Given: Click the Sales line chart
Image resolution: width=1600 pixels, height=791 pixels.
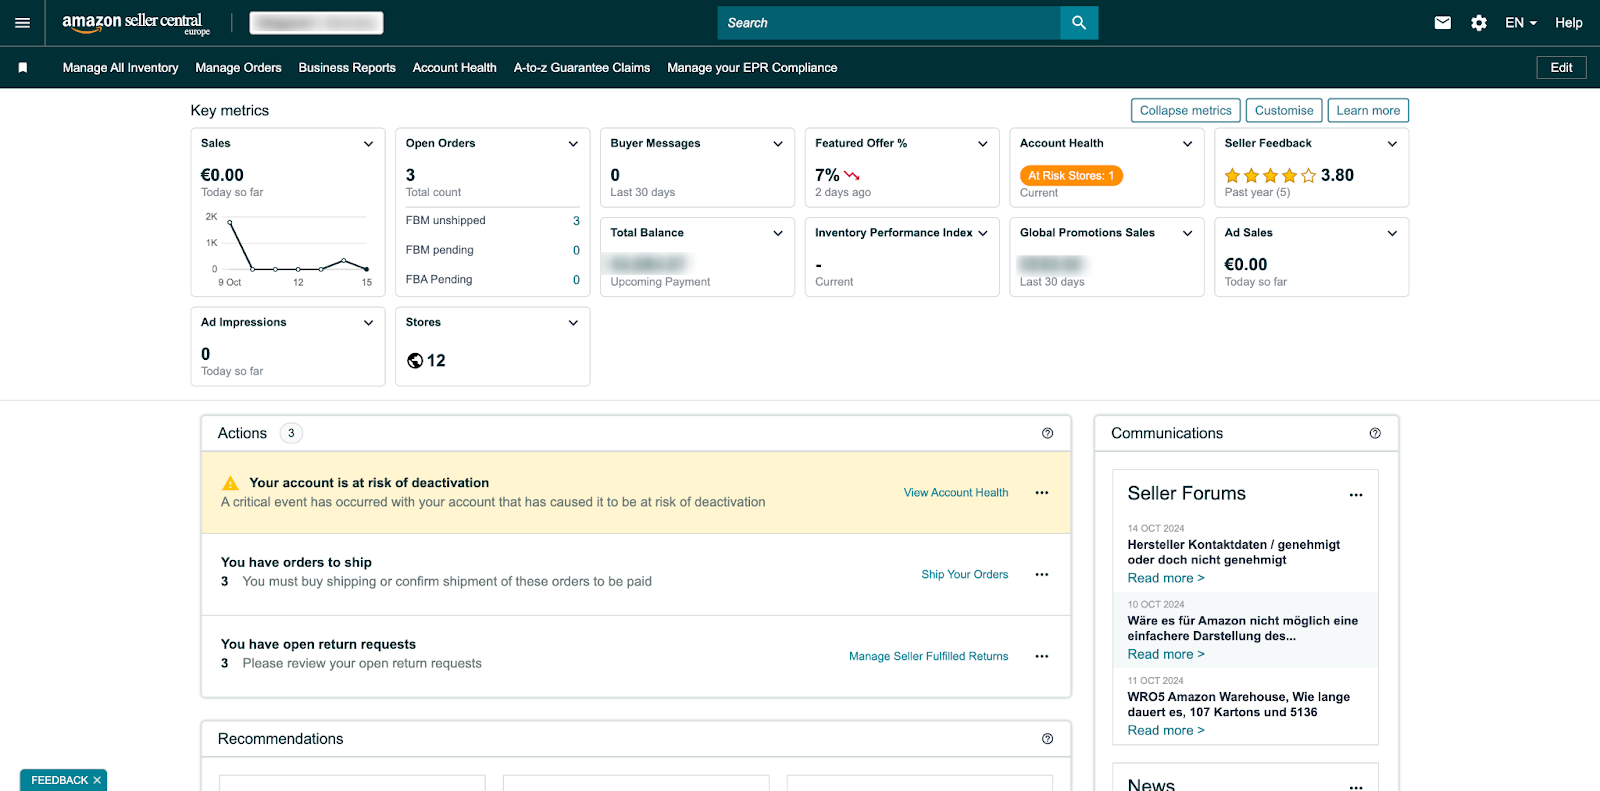Looking at the screenshot, I should [288, 247].
